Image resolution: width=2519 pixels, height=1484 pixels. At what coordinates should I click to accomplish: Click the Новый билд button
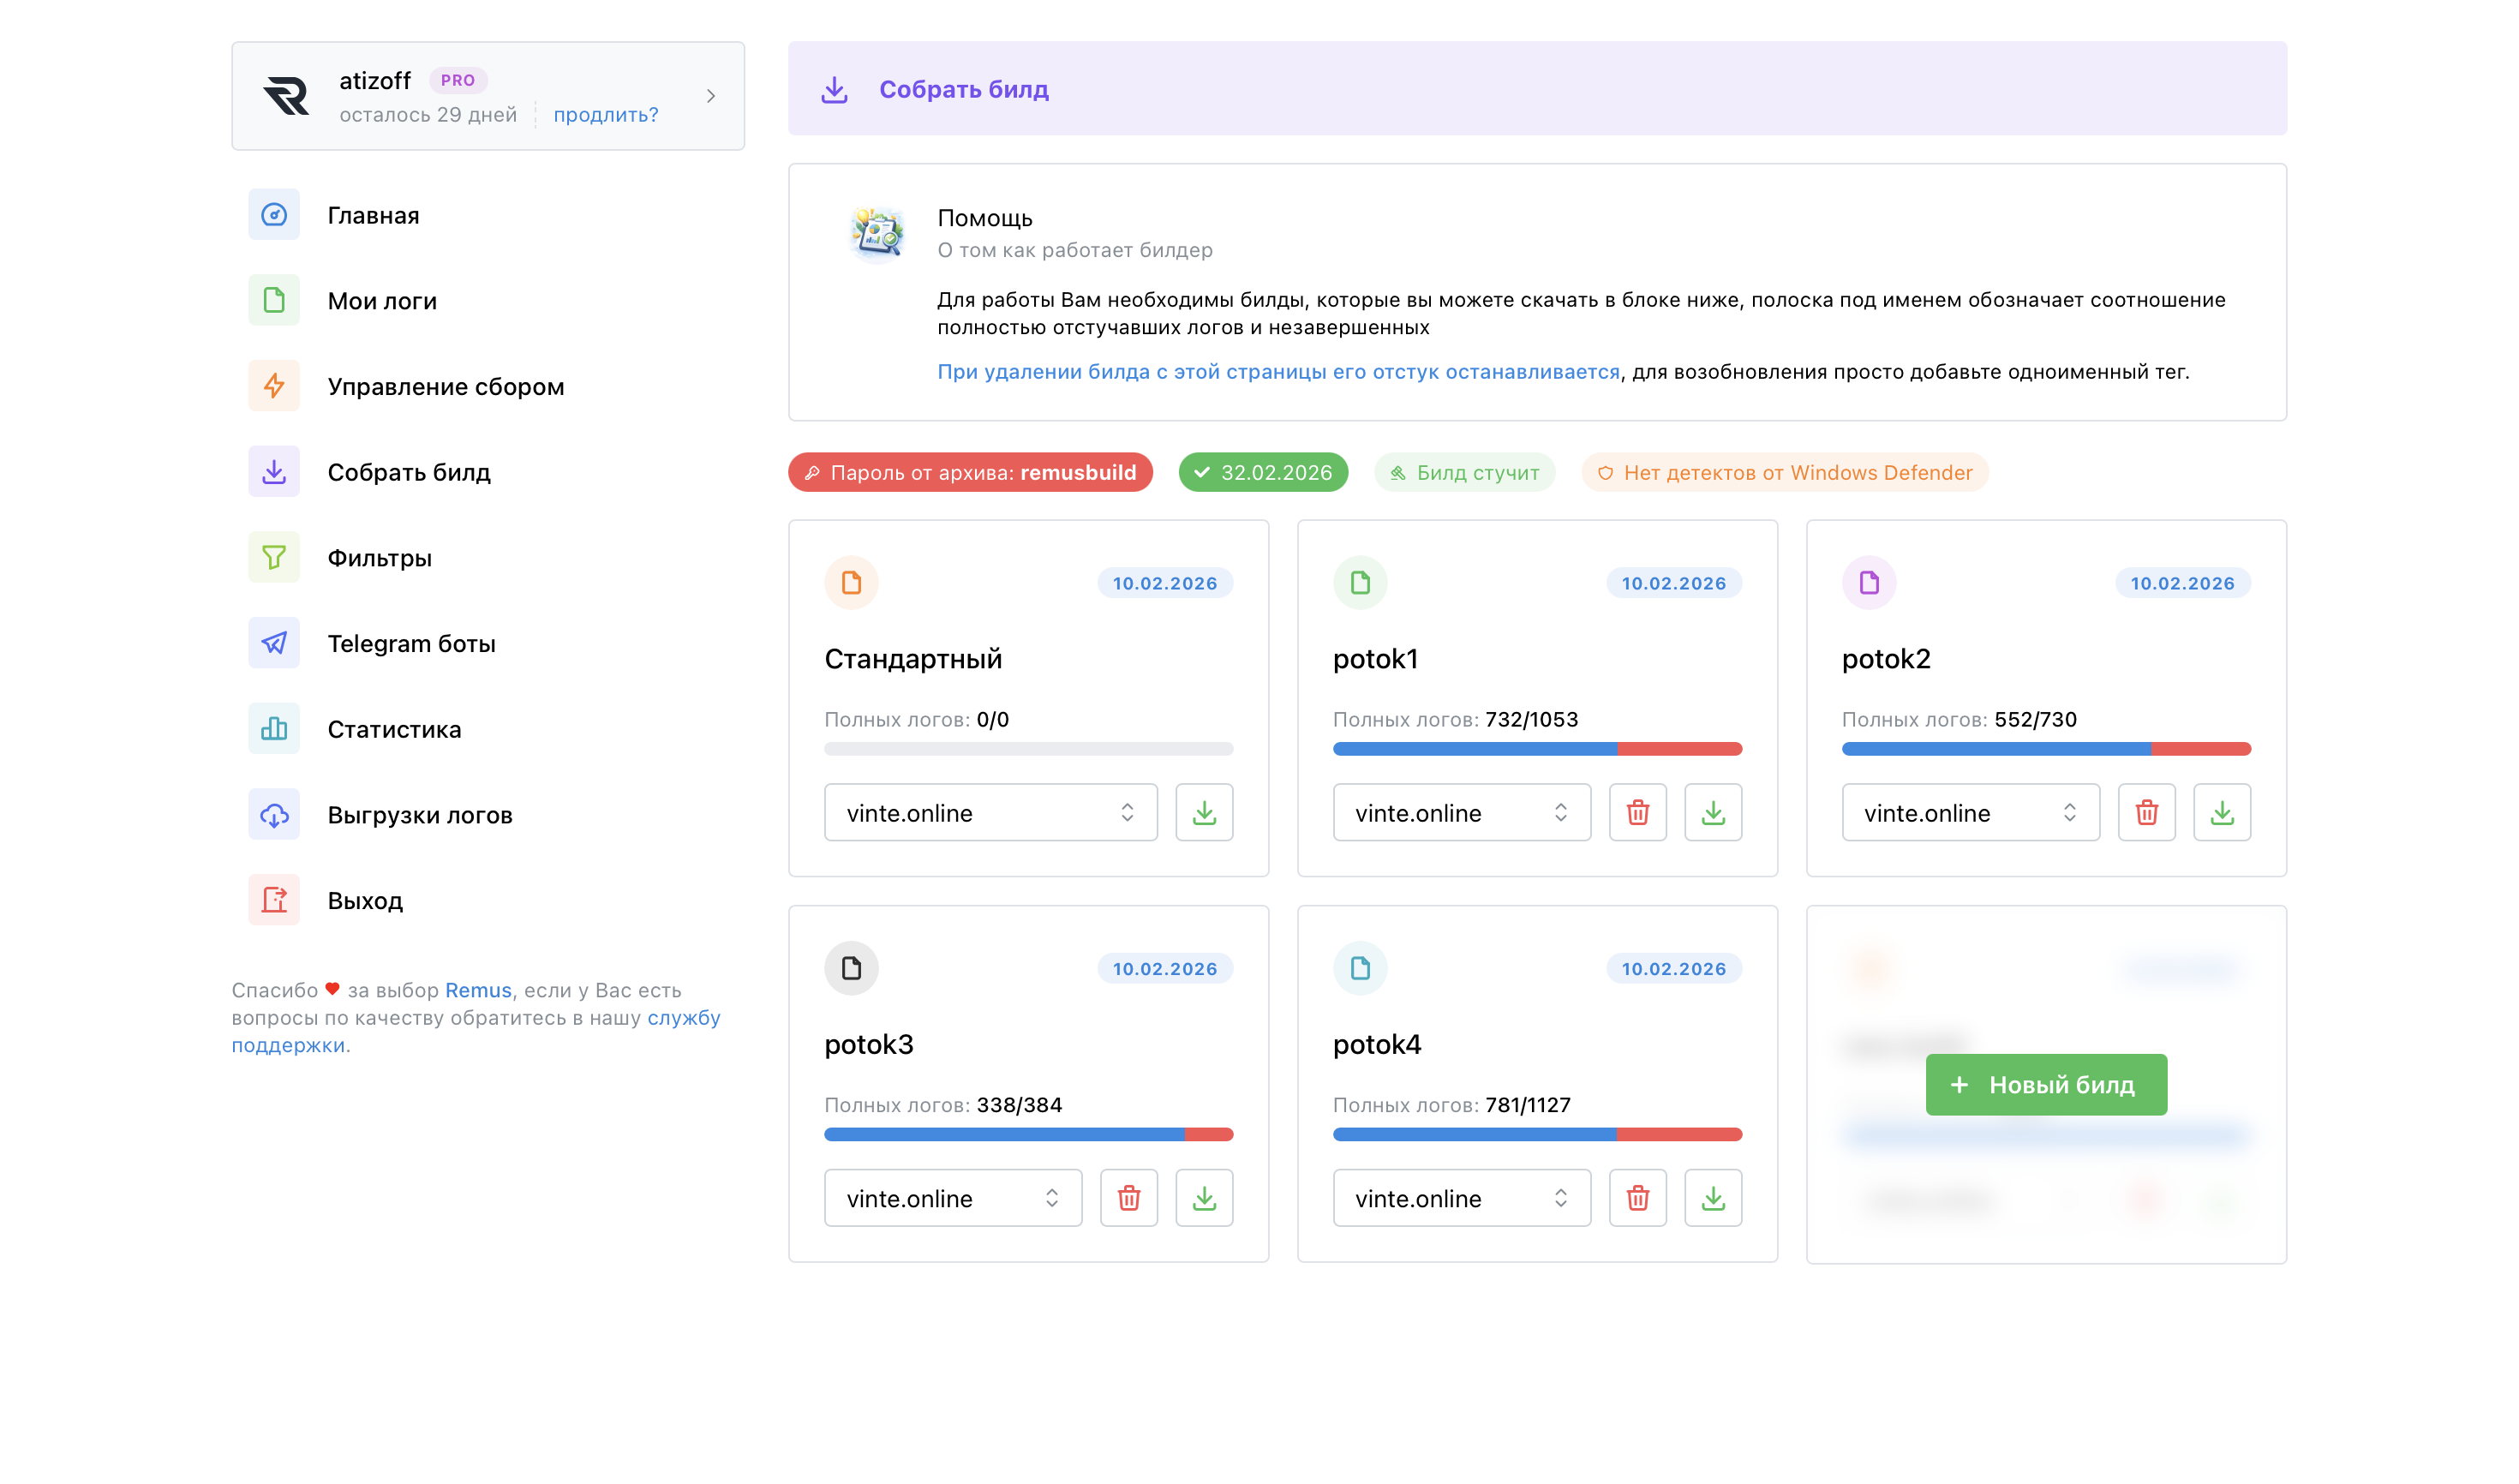[x=2045, y=1084]
